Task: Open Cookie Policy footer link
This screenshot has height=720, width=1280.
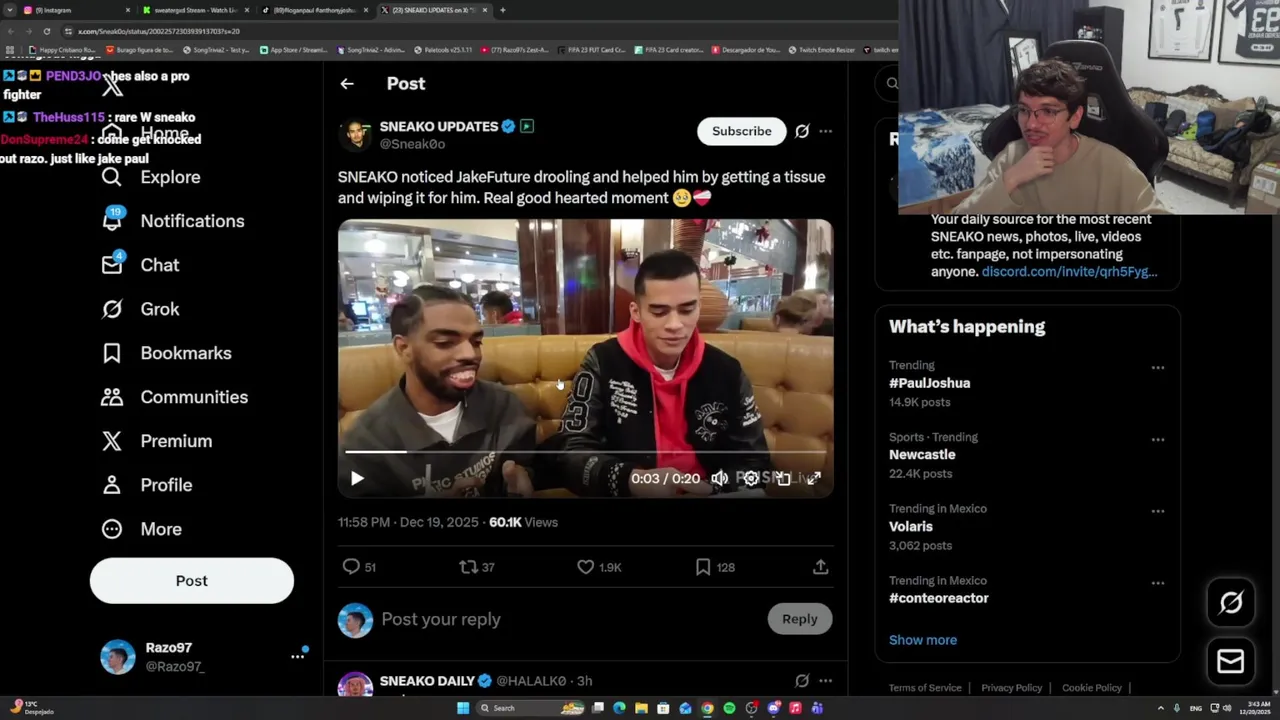Action: tap(1092, 688)
